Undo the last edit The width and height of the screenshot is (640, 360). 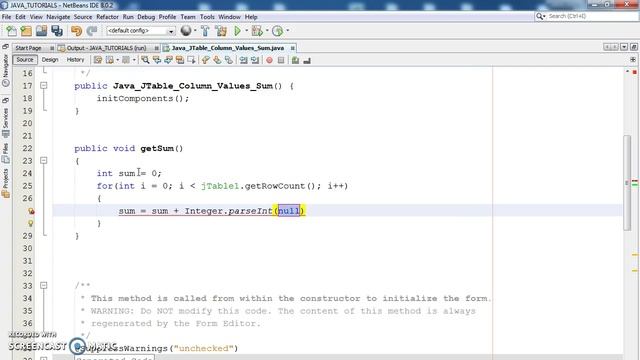[x=76, y=31]
